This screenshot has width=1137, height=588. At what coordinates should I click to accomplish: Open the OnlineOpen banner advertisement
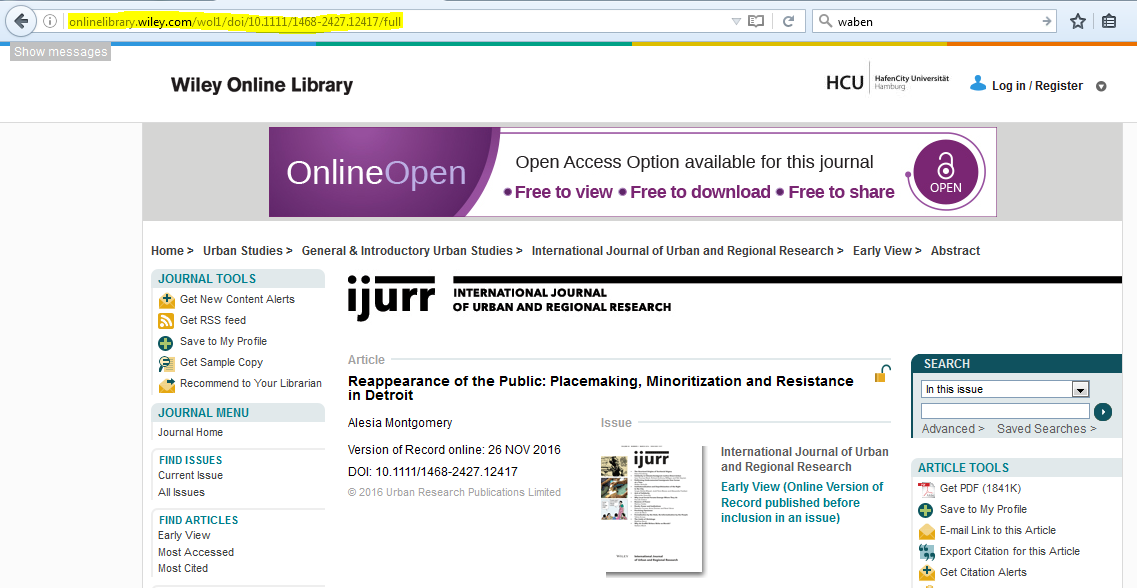coord(632,172)
